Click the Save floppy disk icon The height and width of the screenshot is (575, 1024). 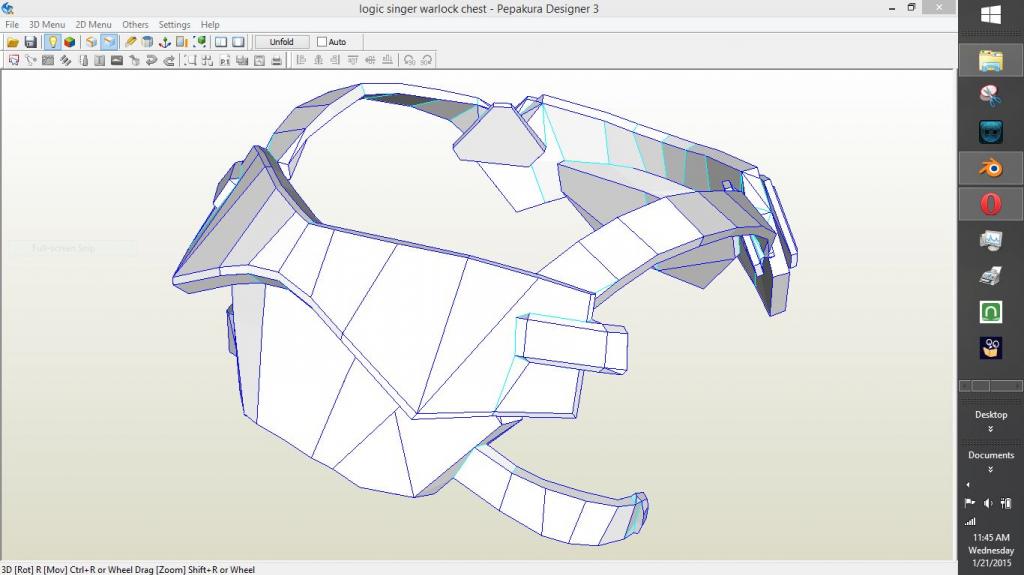coord(31,42)
